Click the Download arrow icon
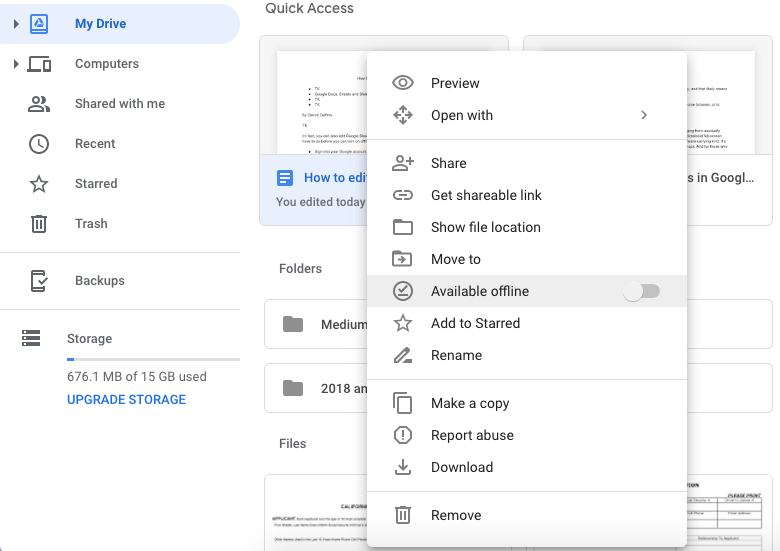Screen dimensions: 780x551 click(x=403, y=467)
